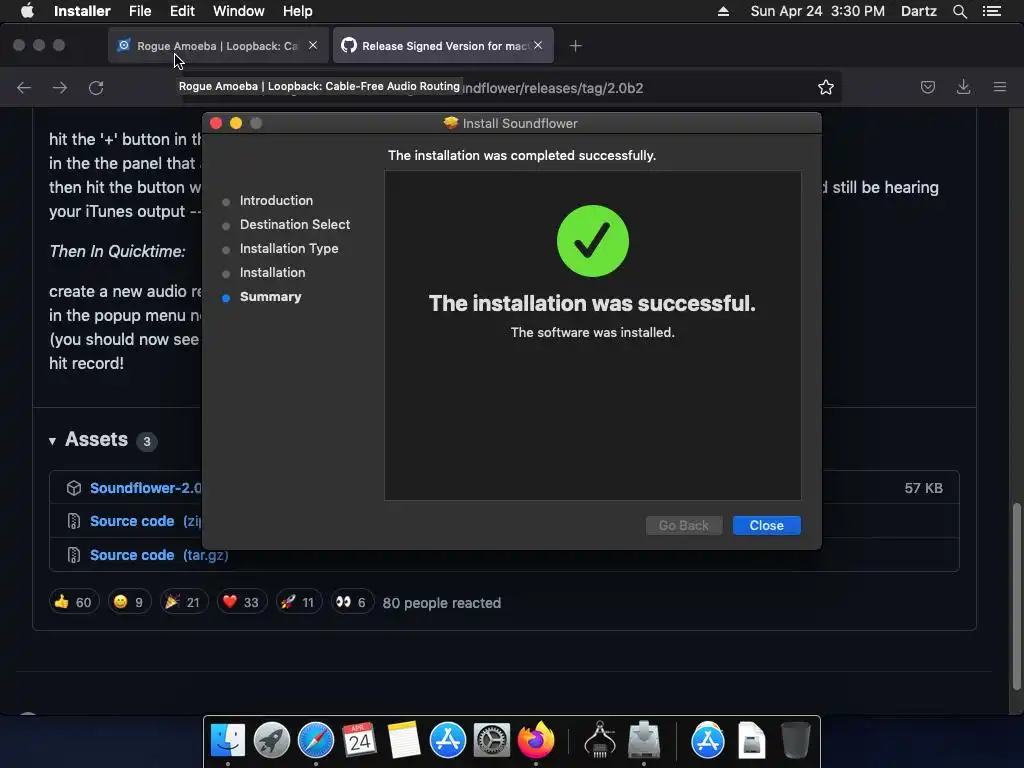
Task: Click the Summary step in installer sidebar
Action: [270, 296]
